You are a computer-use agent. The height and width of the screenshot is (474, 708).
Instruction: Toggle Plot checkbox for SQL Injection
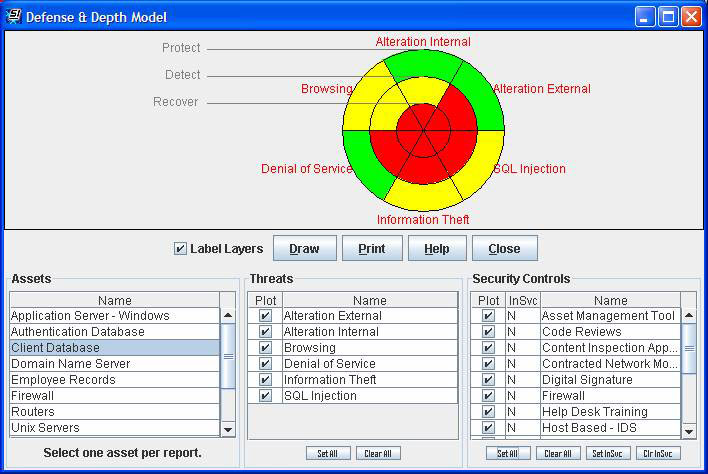click(x=265, y=396)
